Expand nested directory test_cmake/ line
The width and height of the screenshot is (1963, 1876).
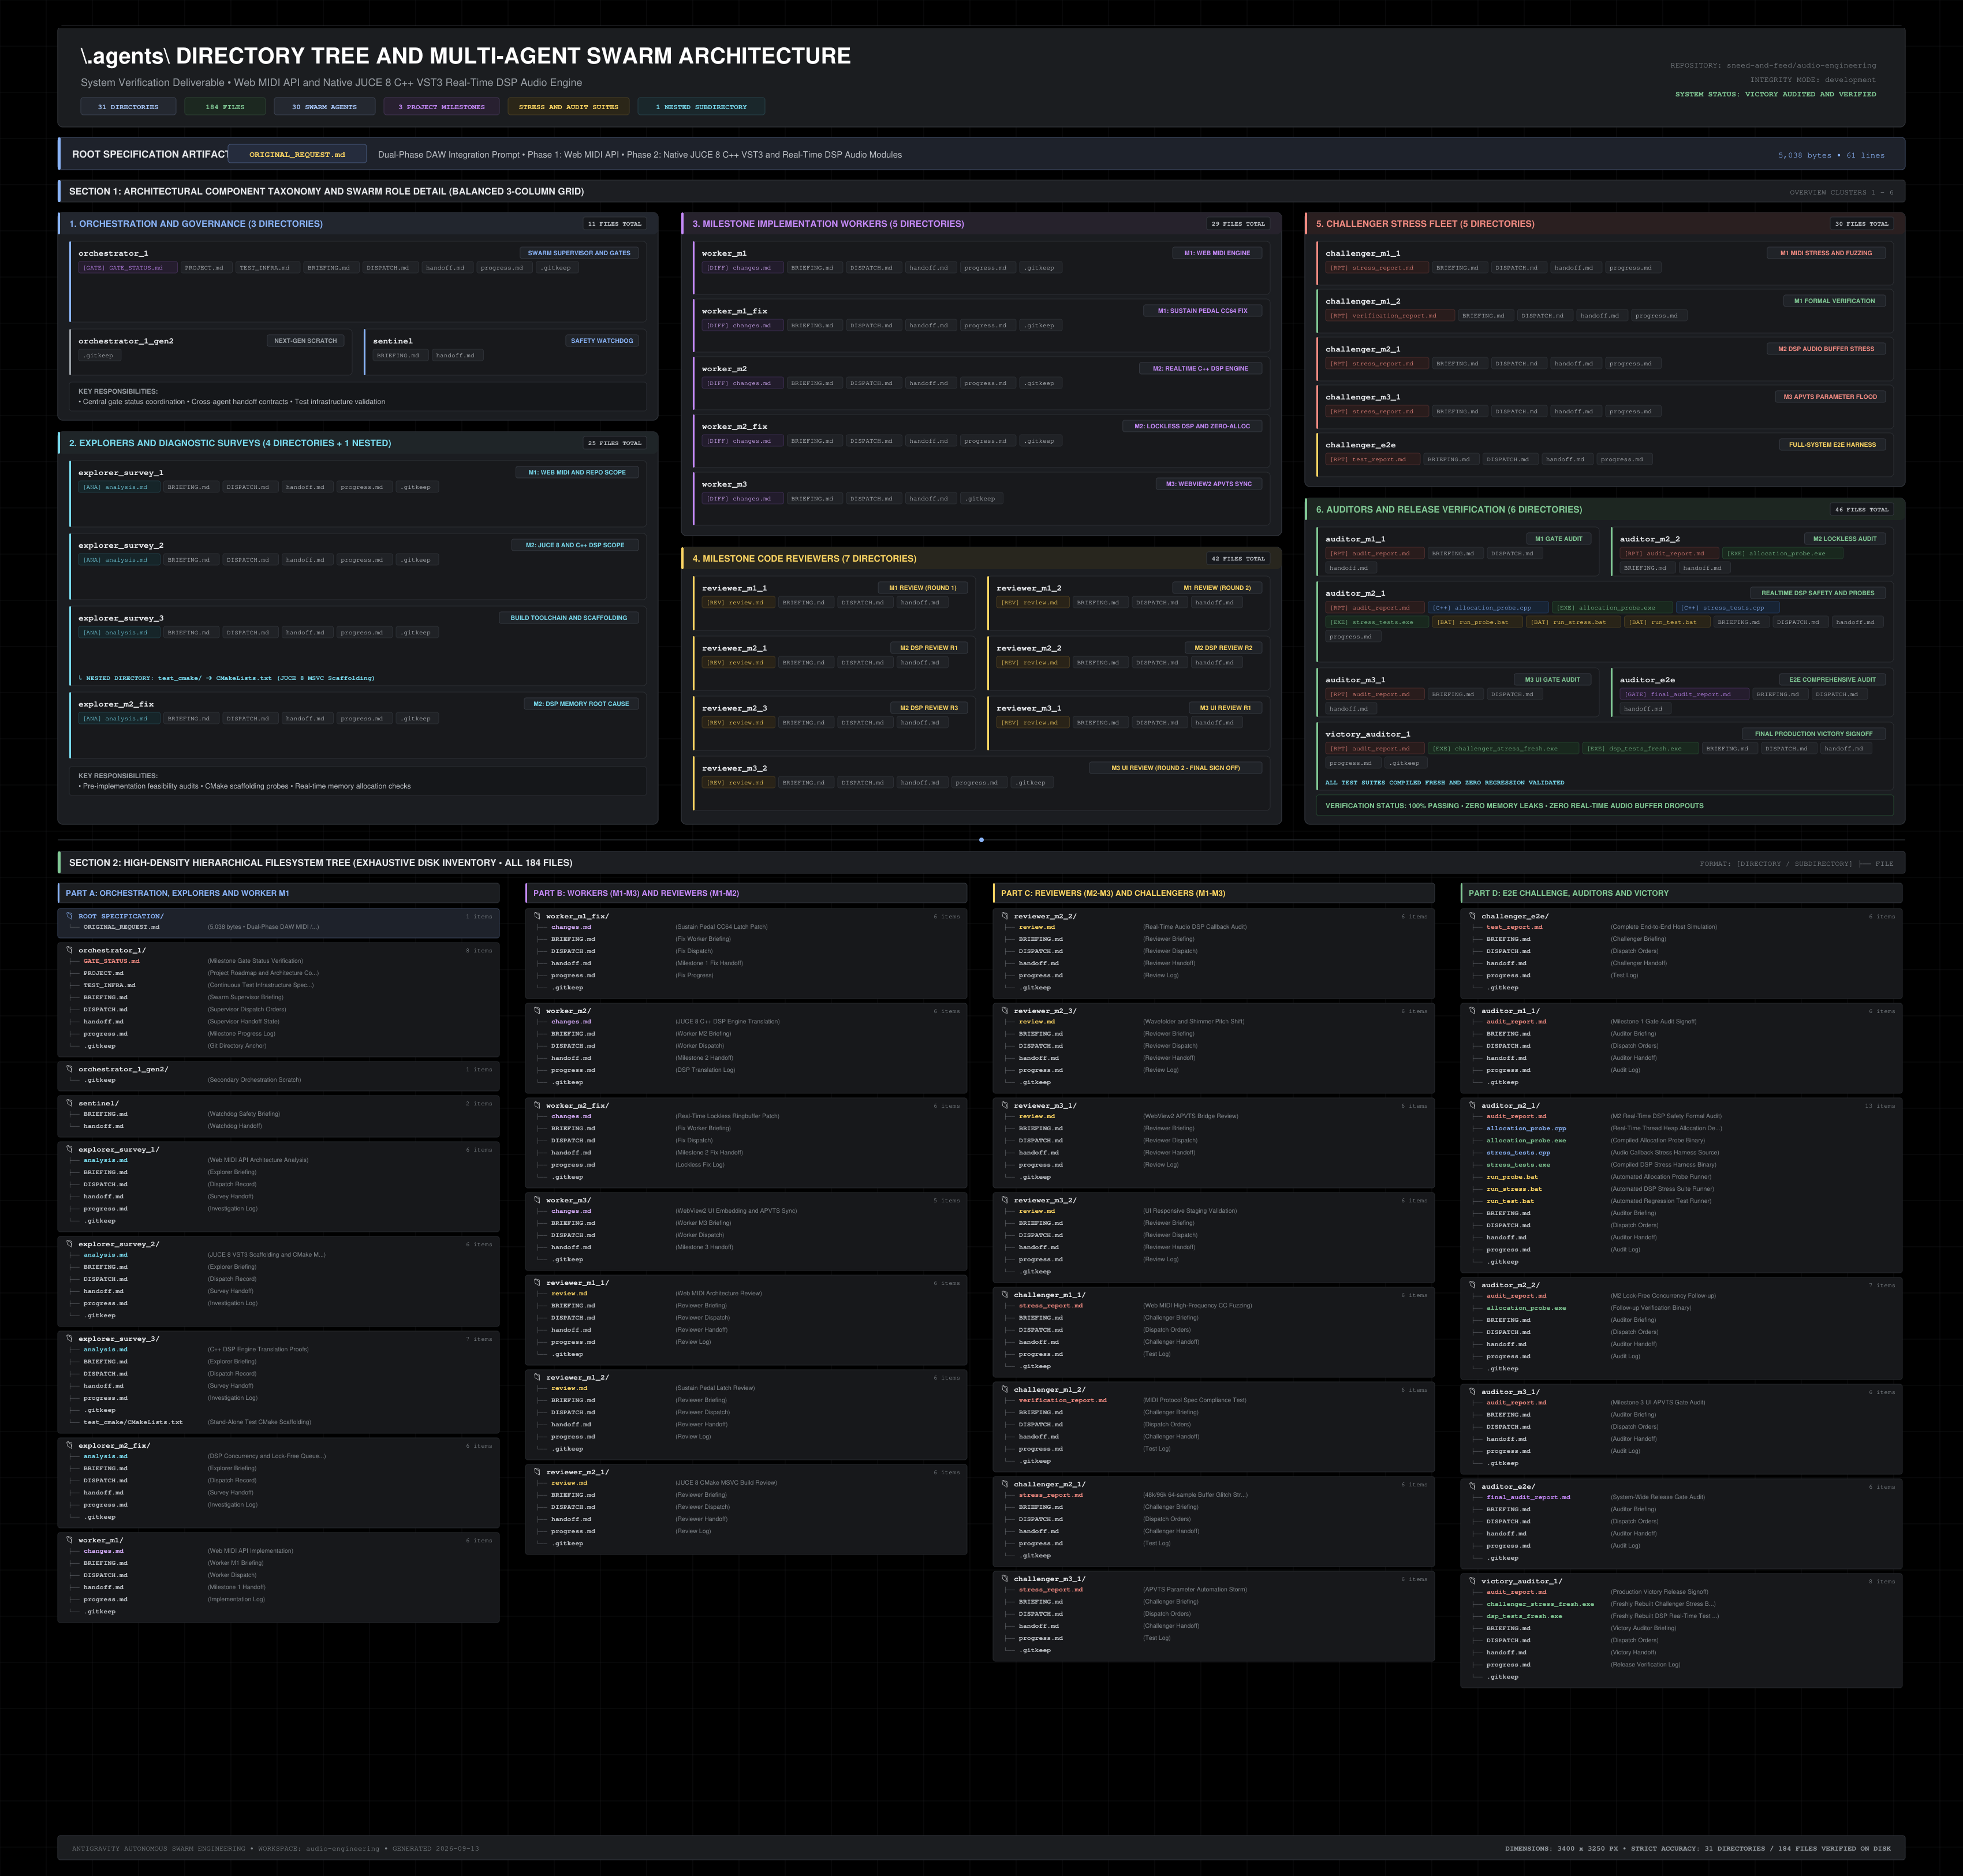point(227,678)
